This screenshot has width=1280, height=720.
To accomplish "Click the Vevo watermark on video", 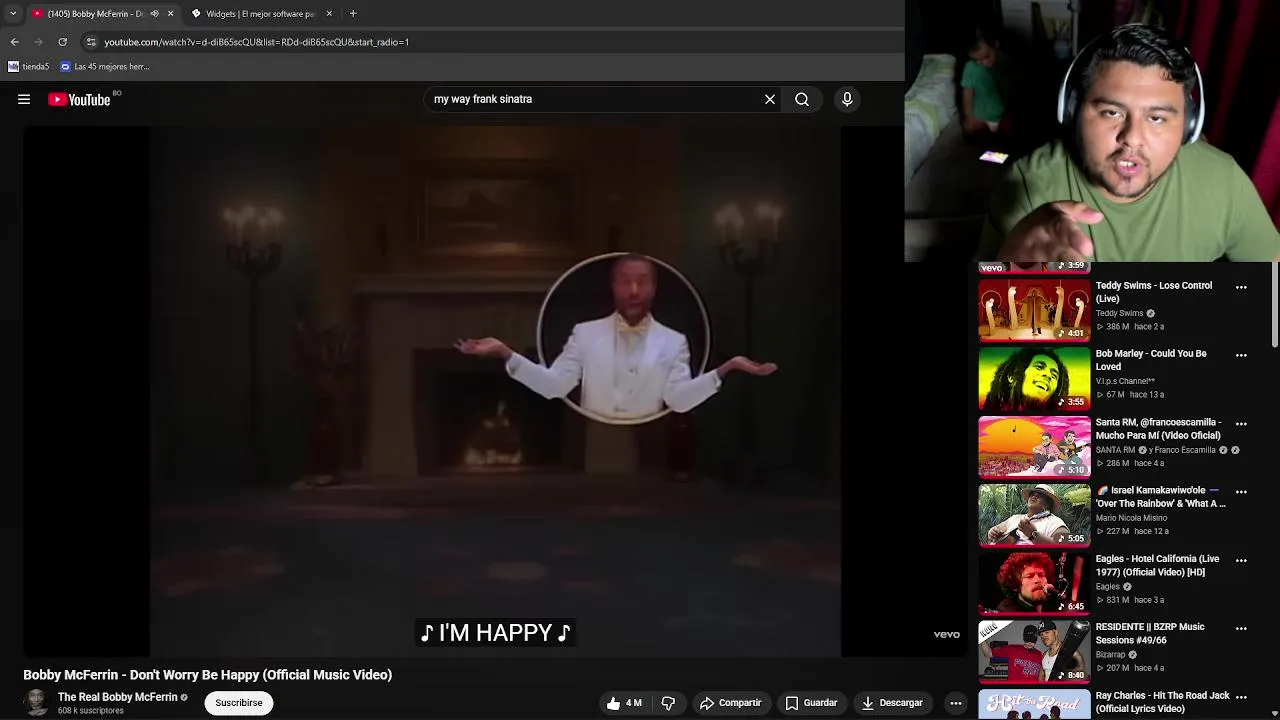I will tap(946, 634).
